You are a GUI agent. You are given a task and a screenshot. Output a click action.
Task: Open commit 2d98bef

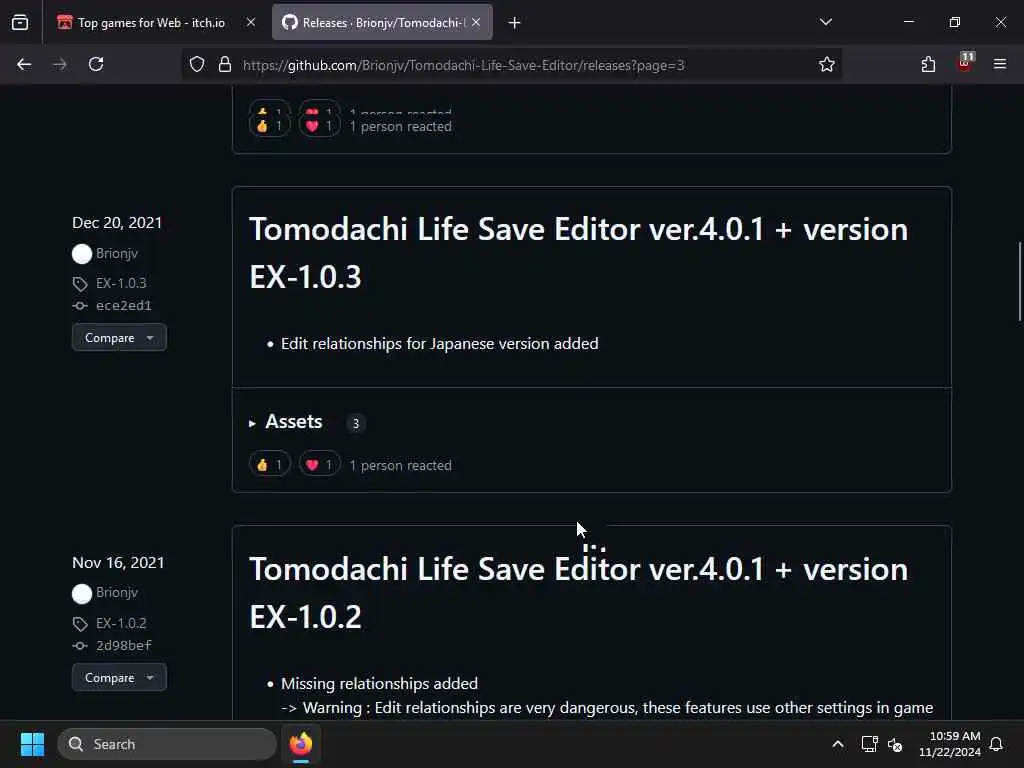point(123,645)
